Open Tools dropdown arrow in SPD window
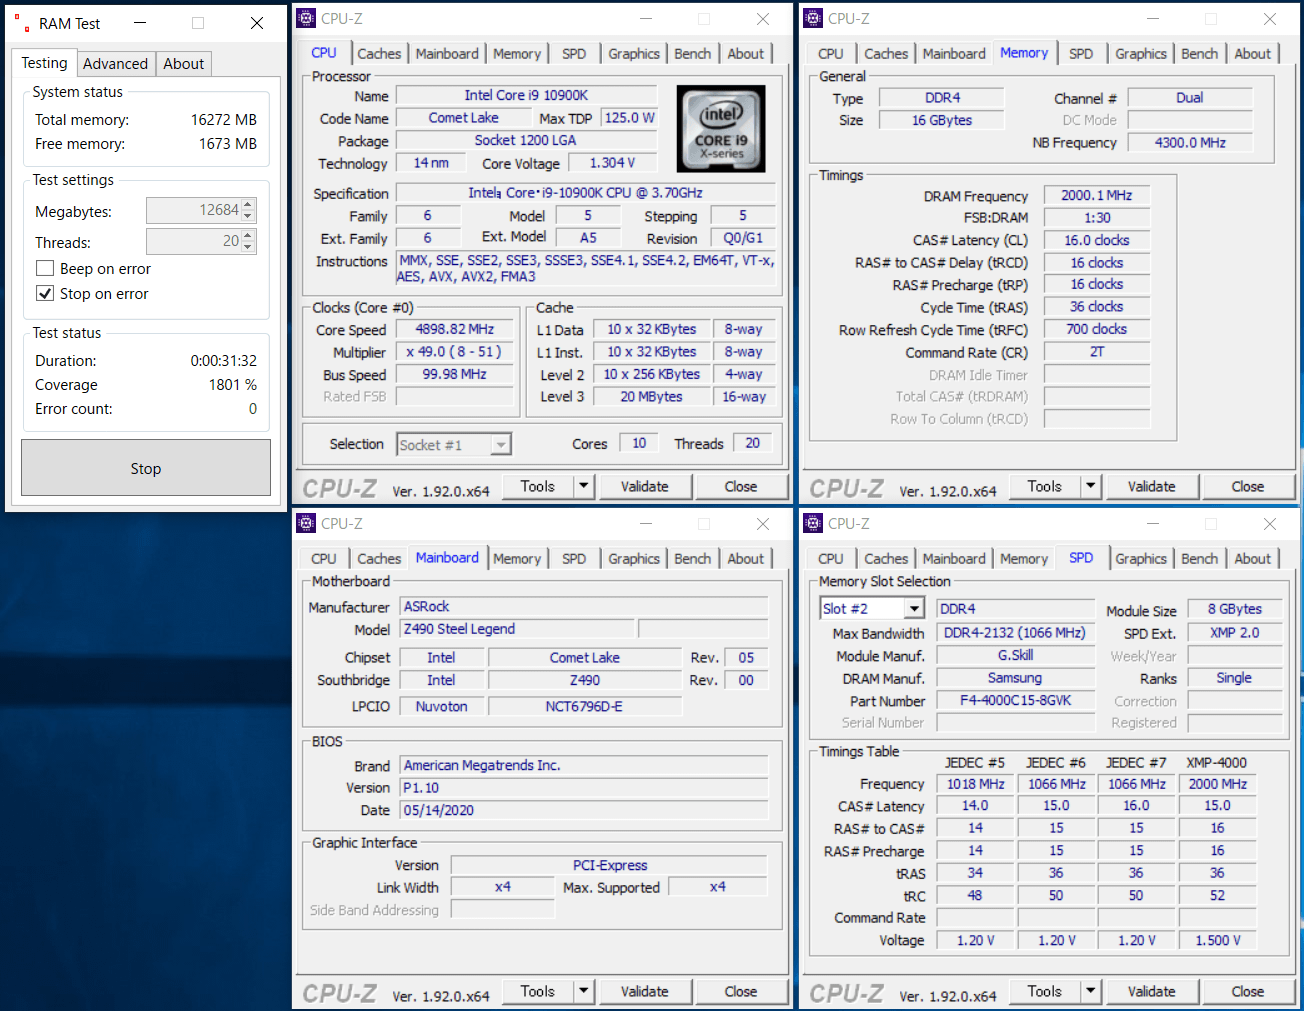 click(1091, 992)
